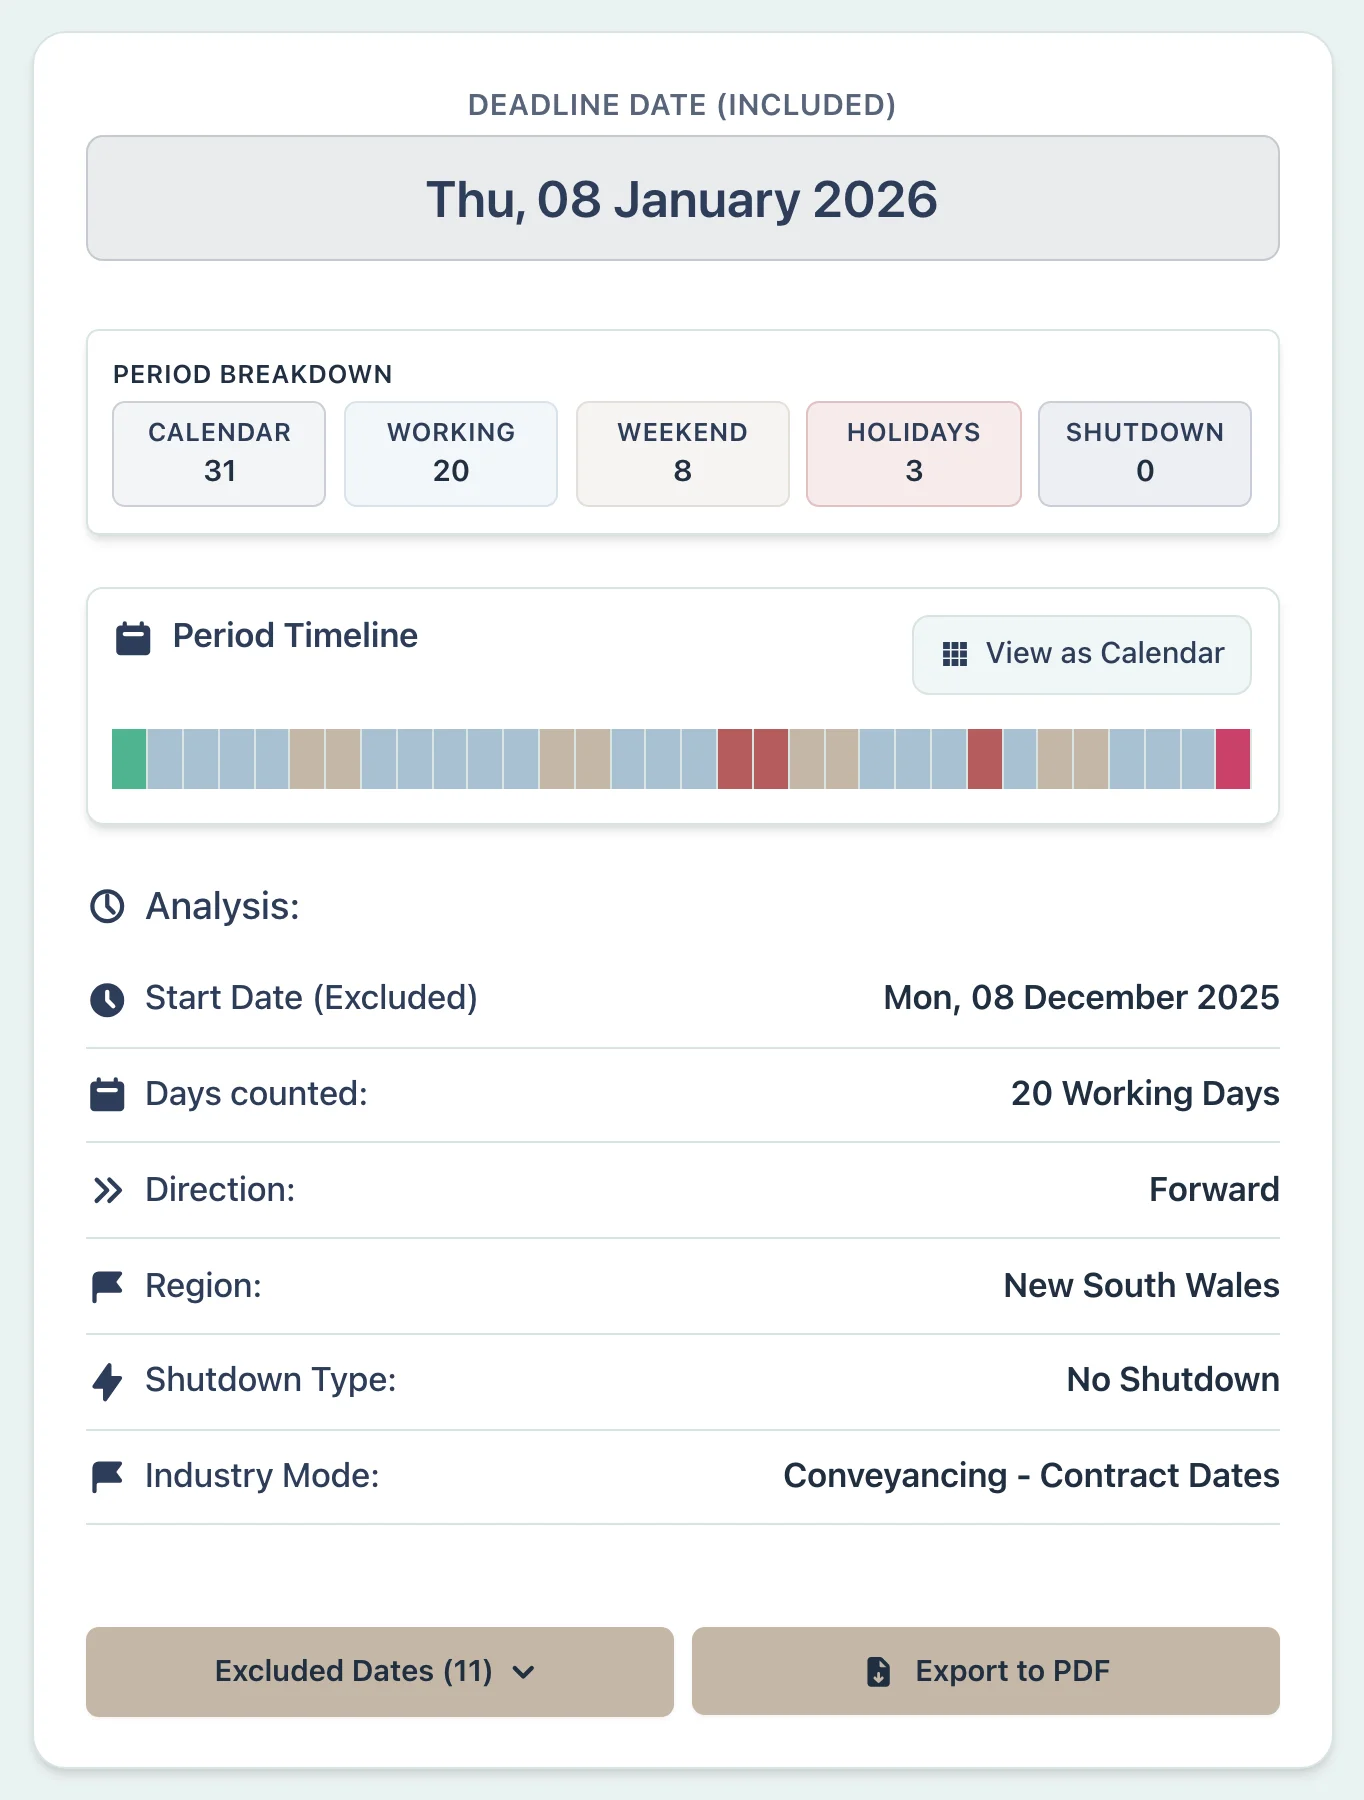Image resolution: width=1364 pixels, height=1800 pixels.
Task: Click the grid icon in View as Calendar
Action: tap(955, 654)
